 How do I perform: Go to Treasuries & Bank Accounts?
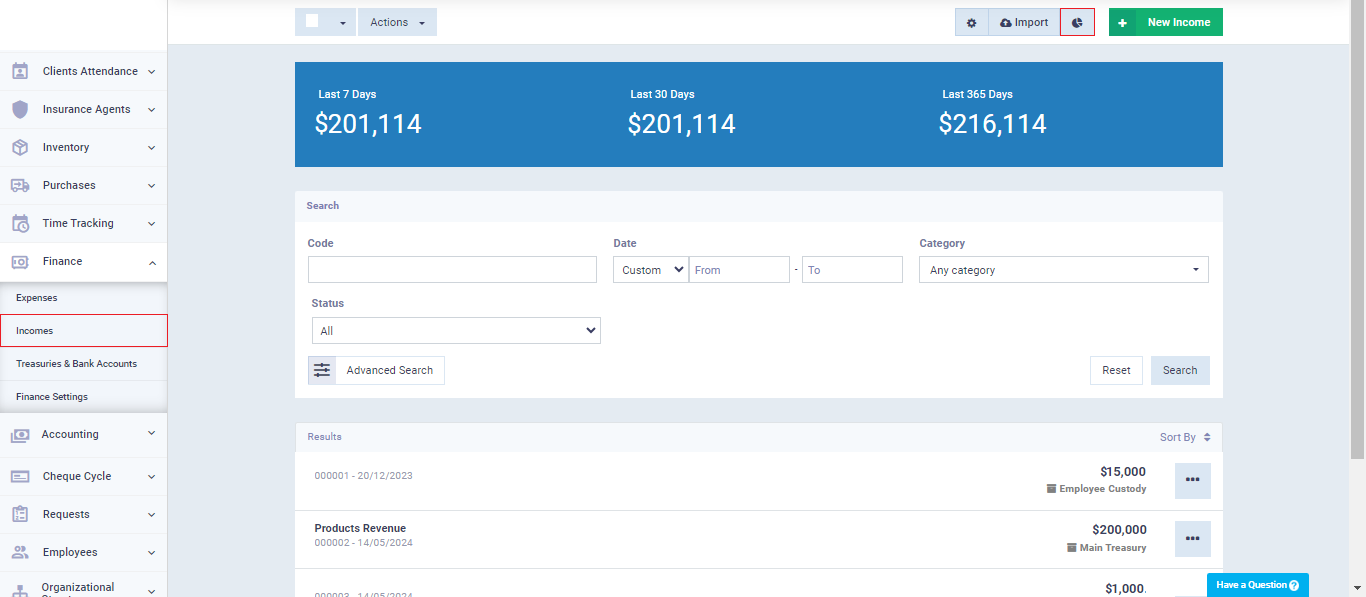click(x=76, y=364)
